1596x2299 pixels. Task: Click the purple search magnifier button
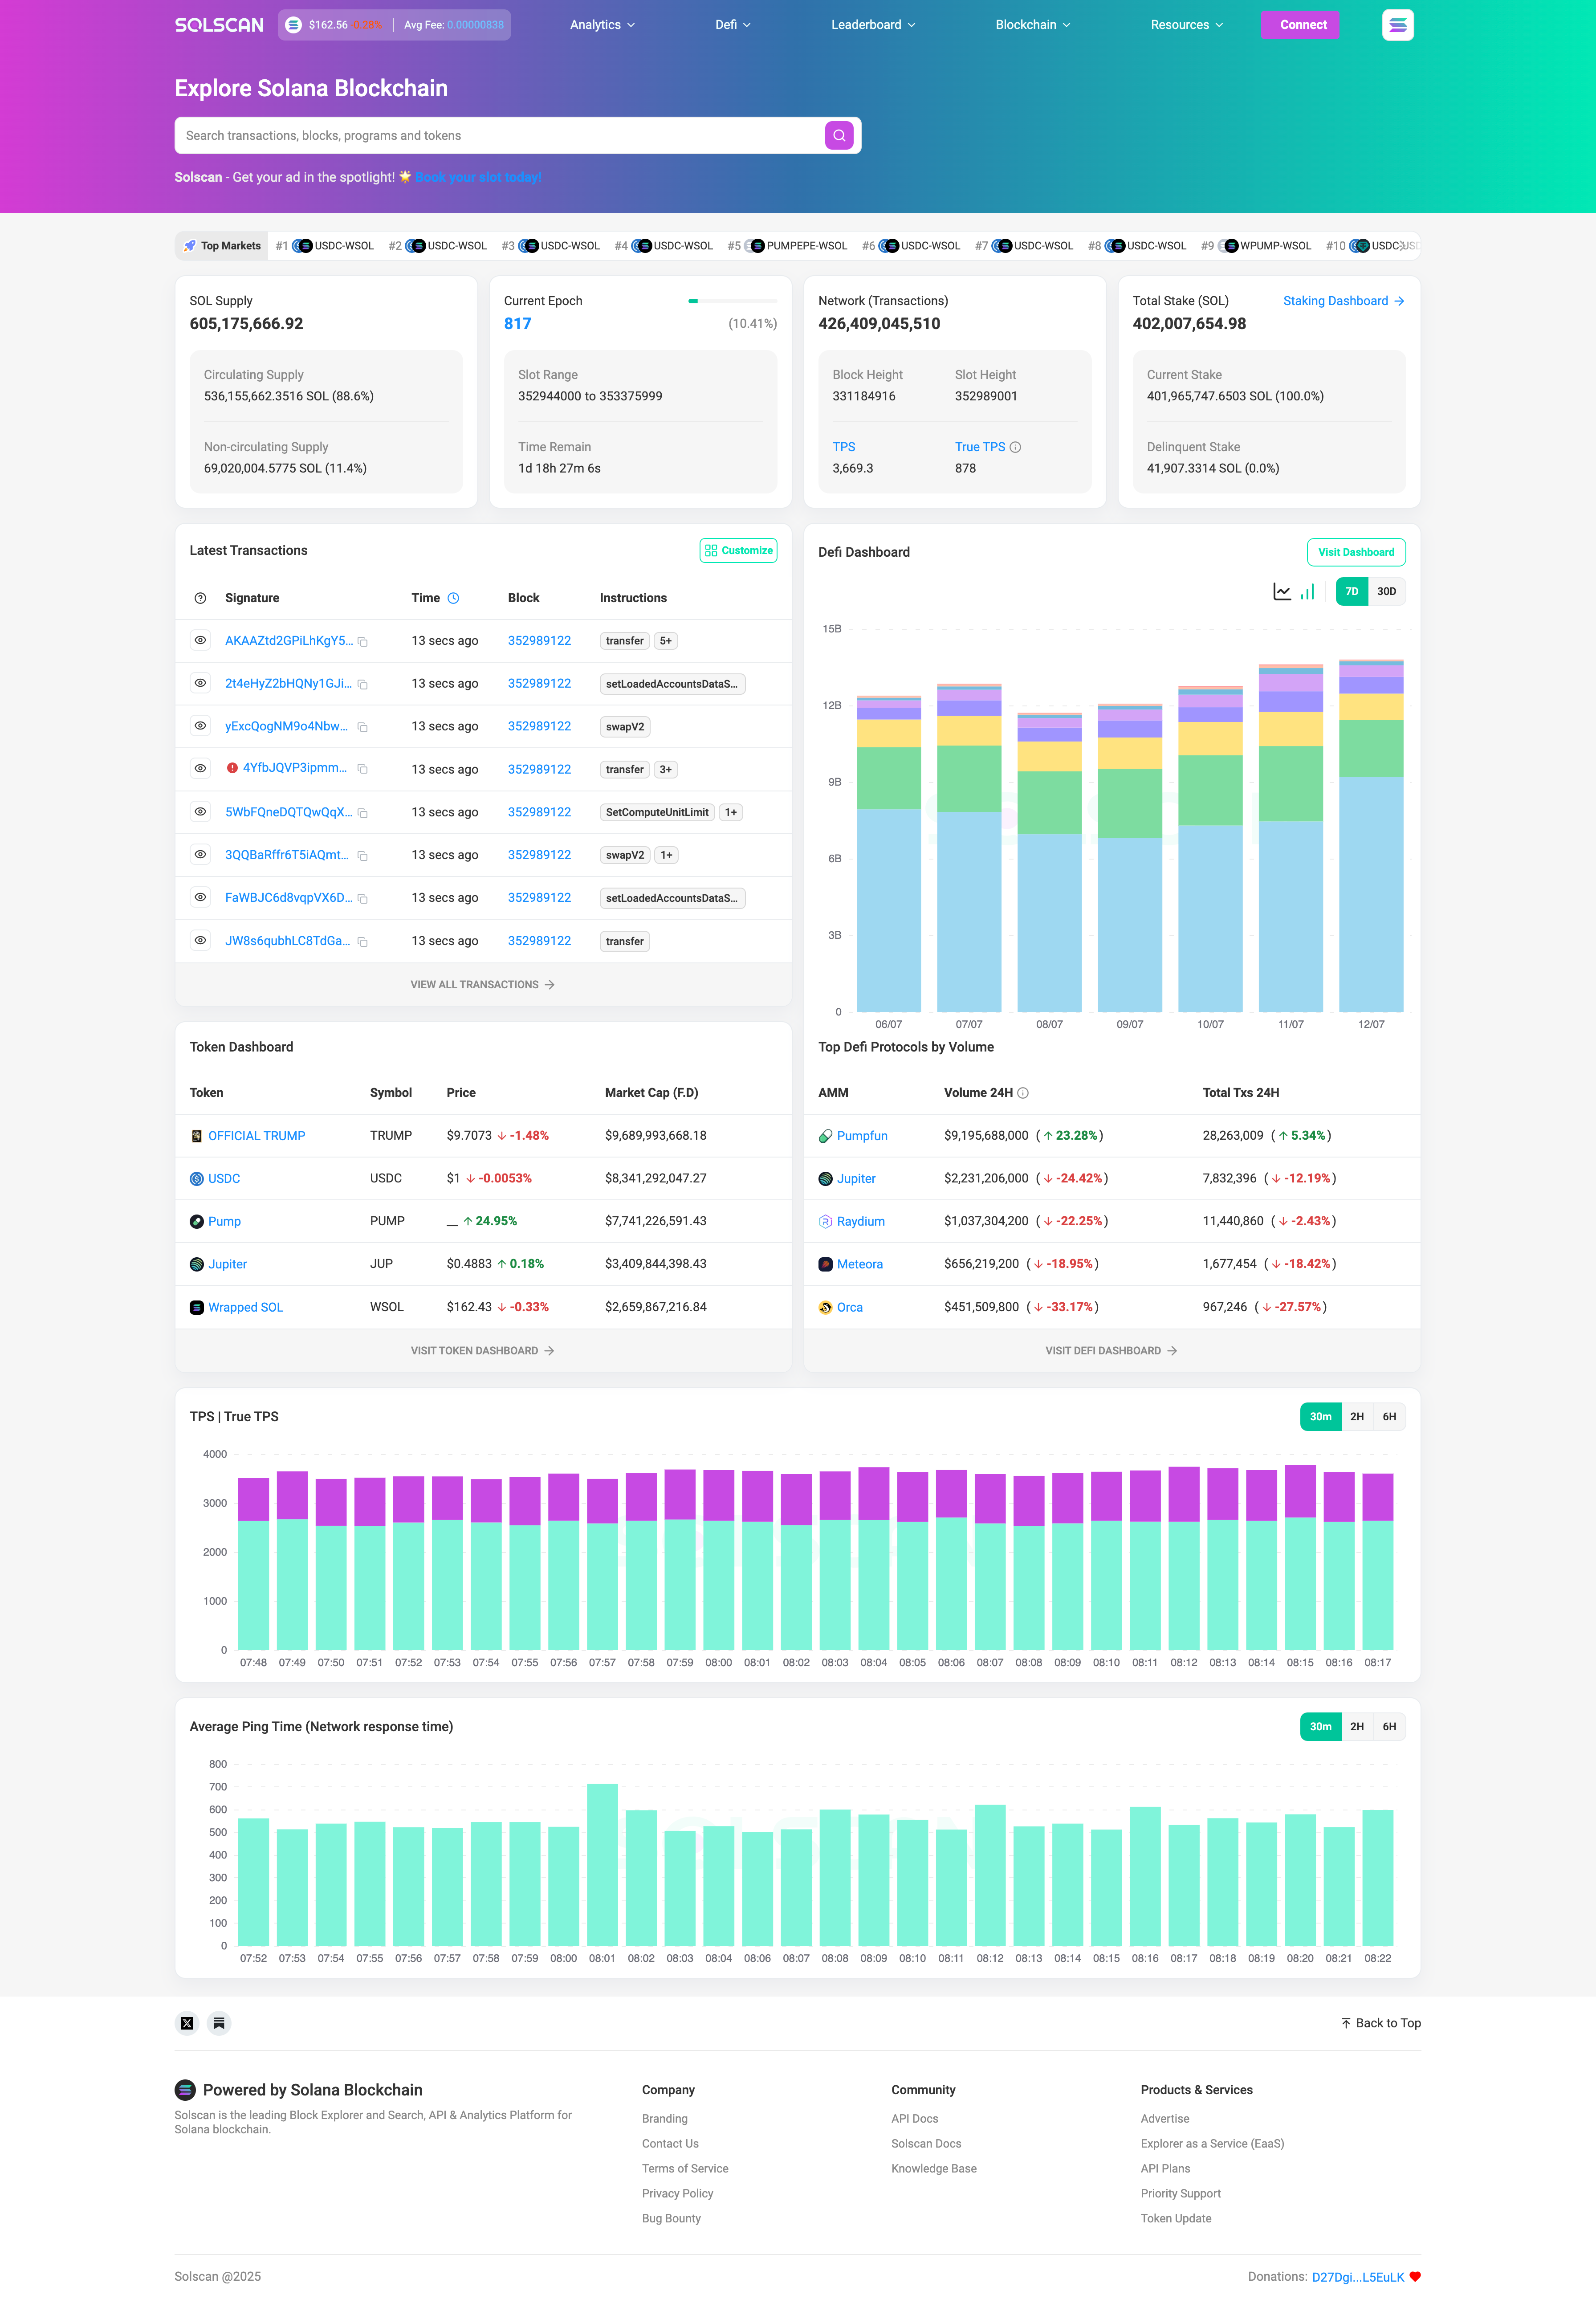[x=838, y=135]
